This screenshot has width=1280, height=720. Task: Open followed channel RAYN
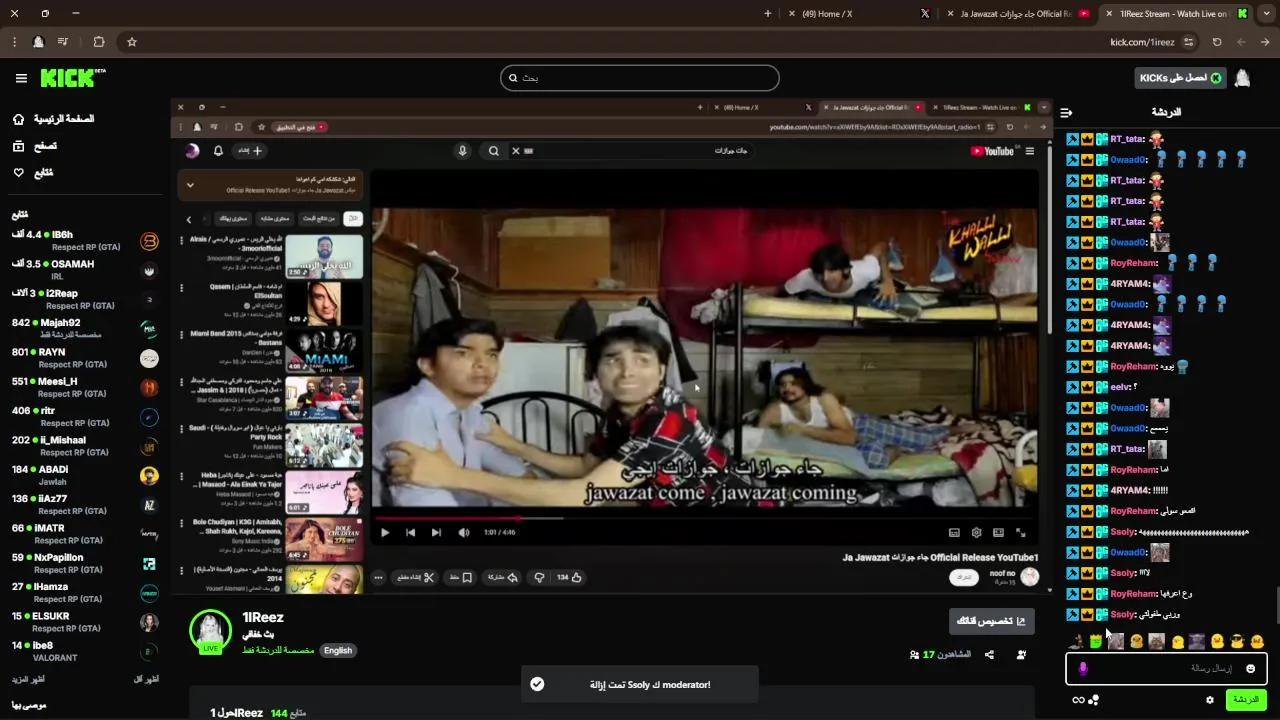point(84,358)
